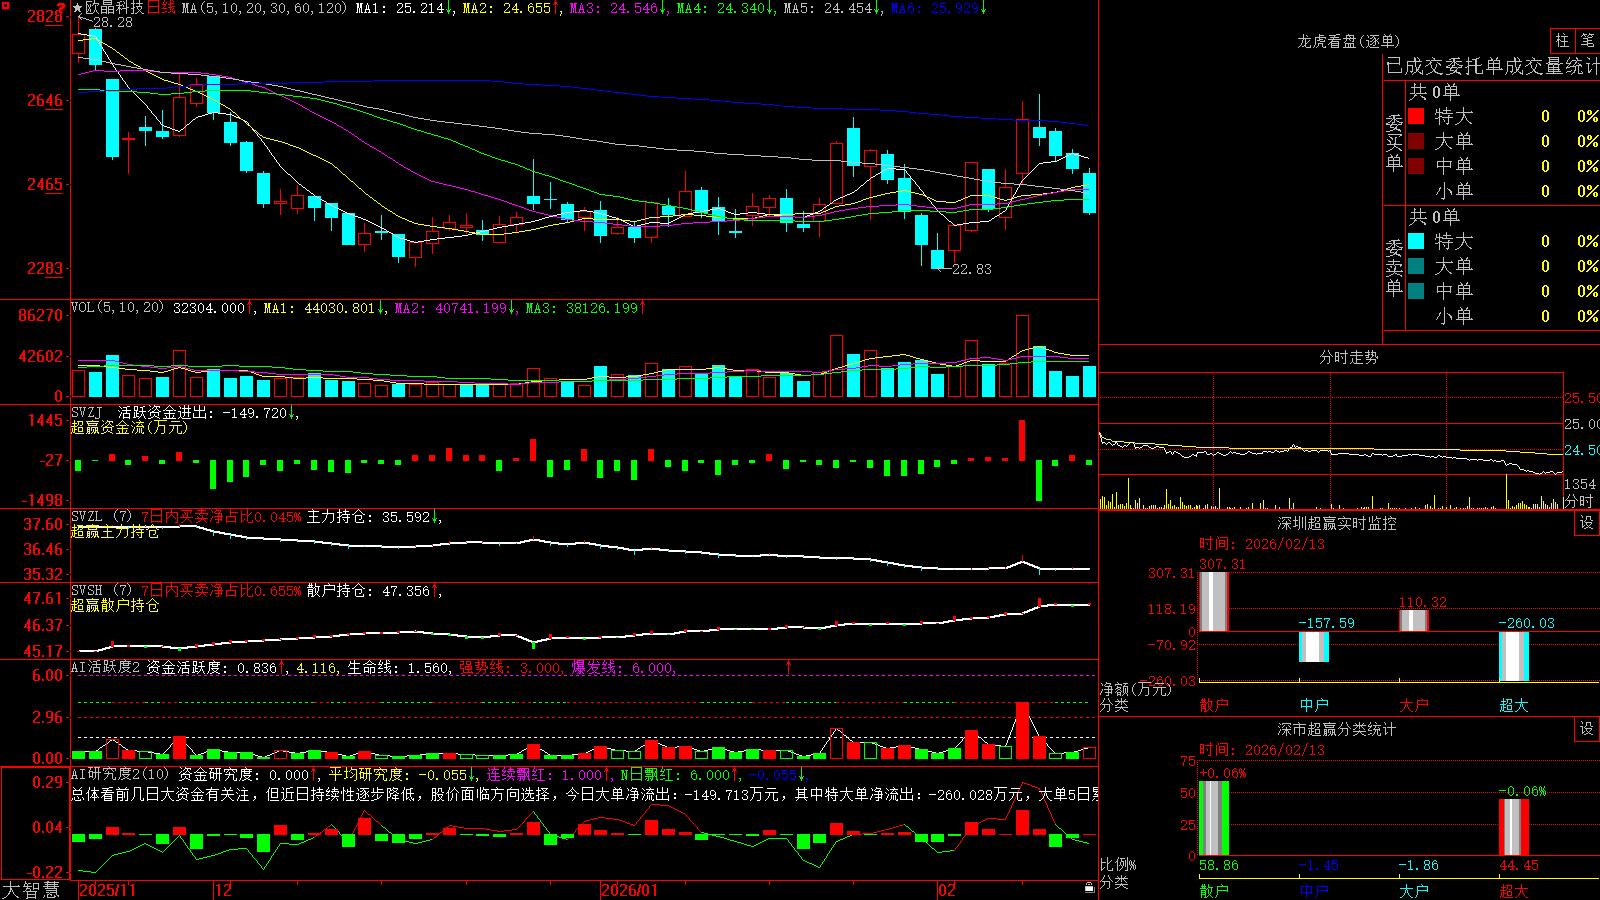Click the cyan 特大 sell order swatch

tap(1416, 241)
